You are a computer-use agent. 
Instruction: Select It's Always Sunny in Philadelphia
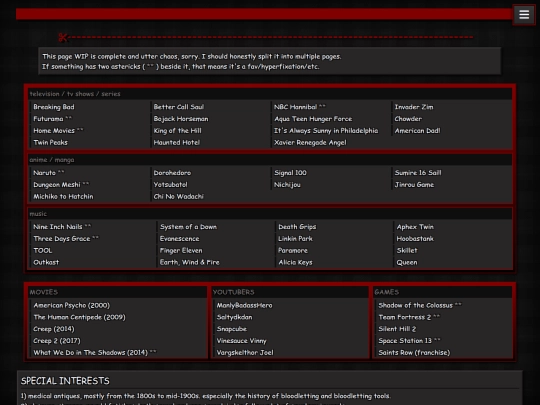326,131
